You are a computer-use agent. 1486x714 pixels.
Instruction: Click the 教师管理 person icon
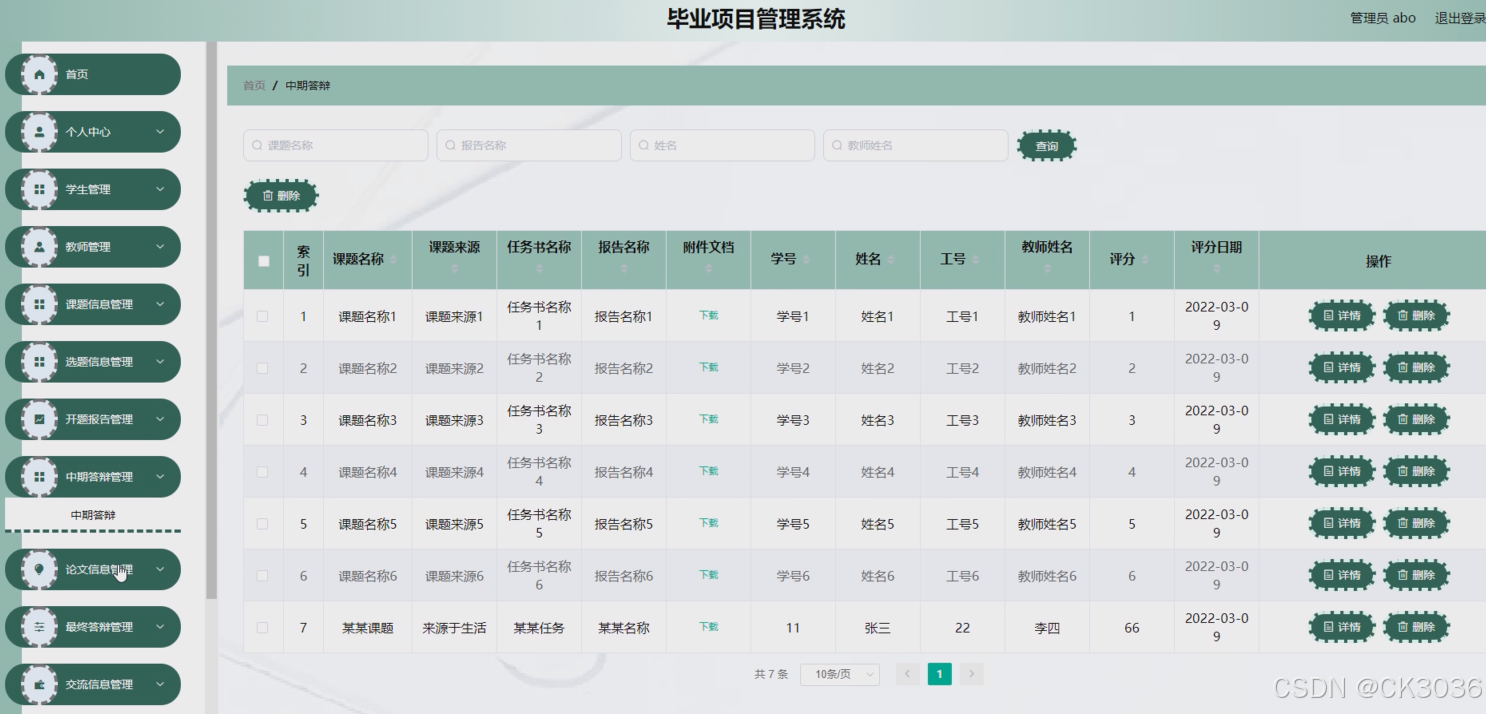tap(39, 247)
